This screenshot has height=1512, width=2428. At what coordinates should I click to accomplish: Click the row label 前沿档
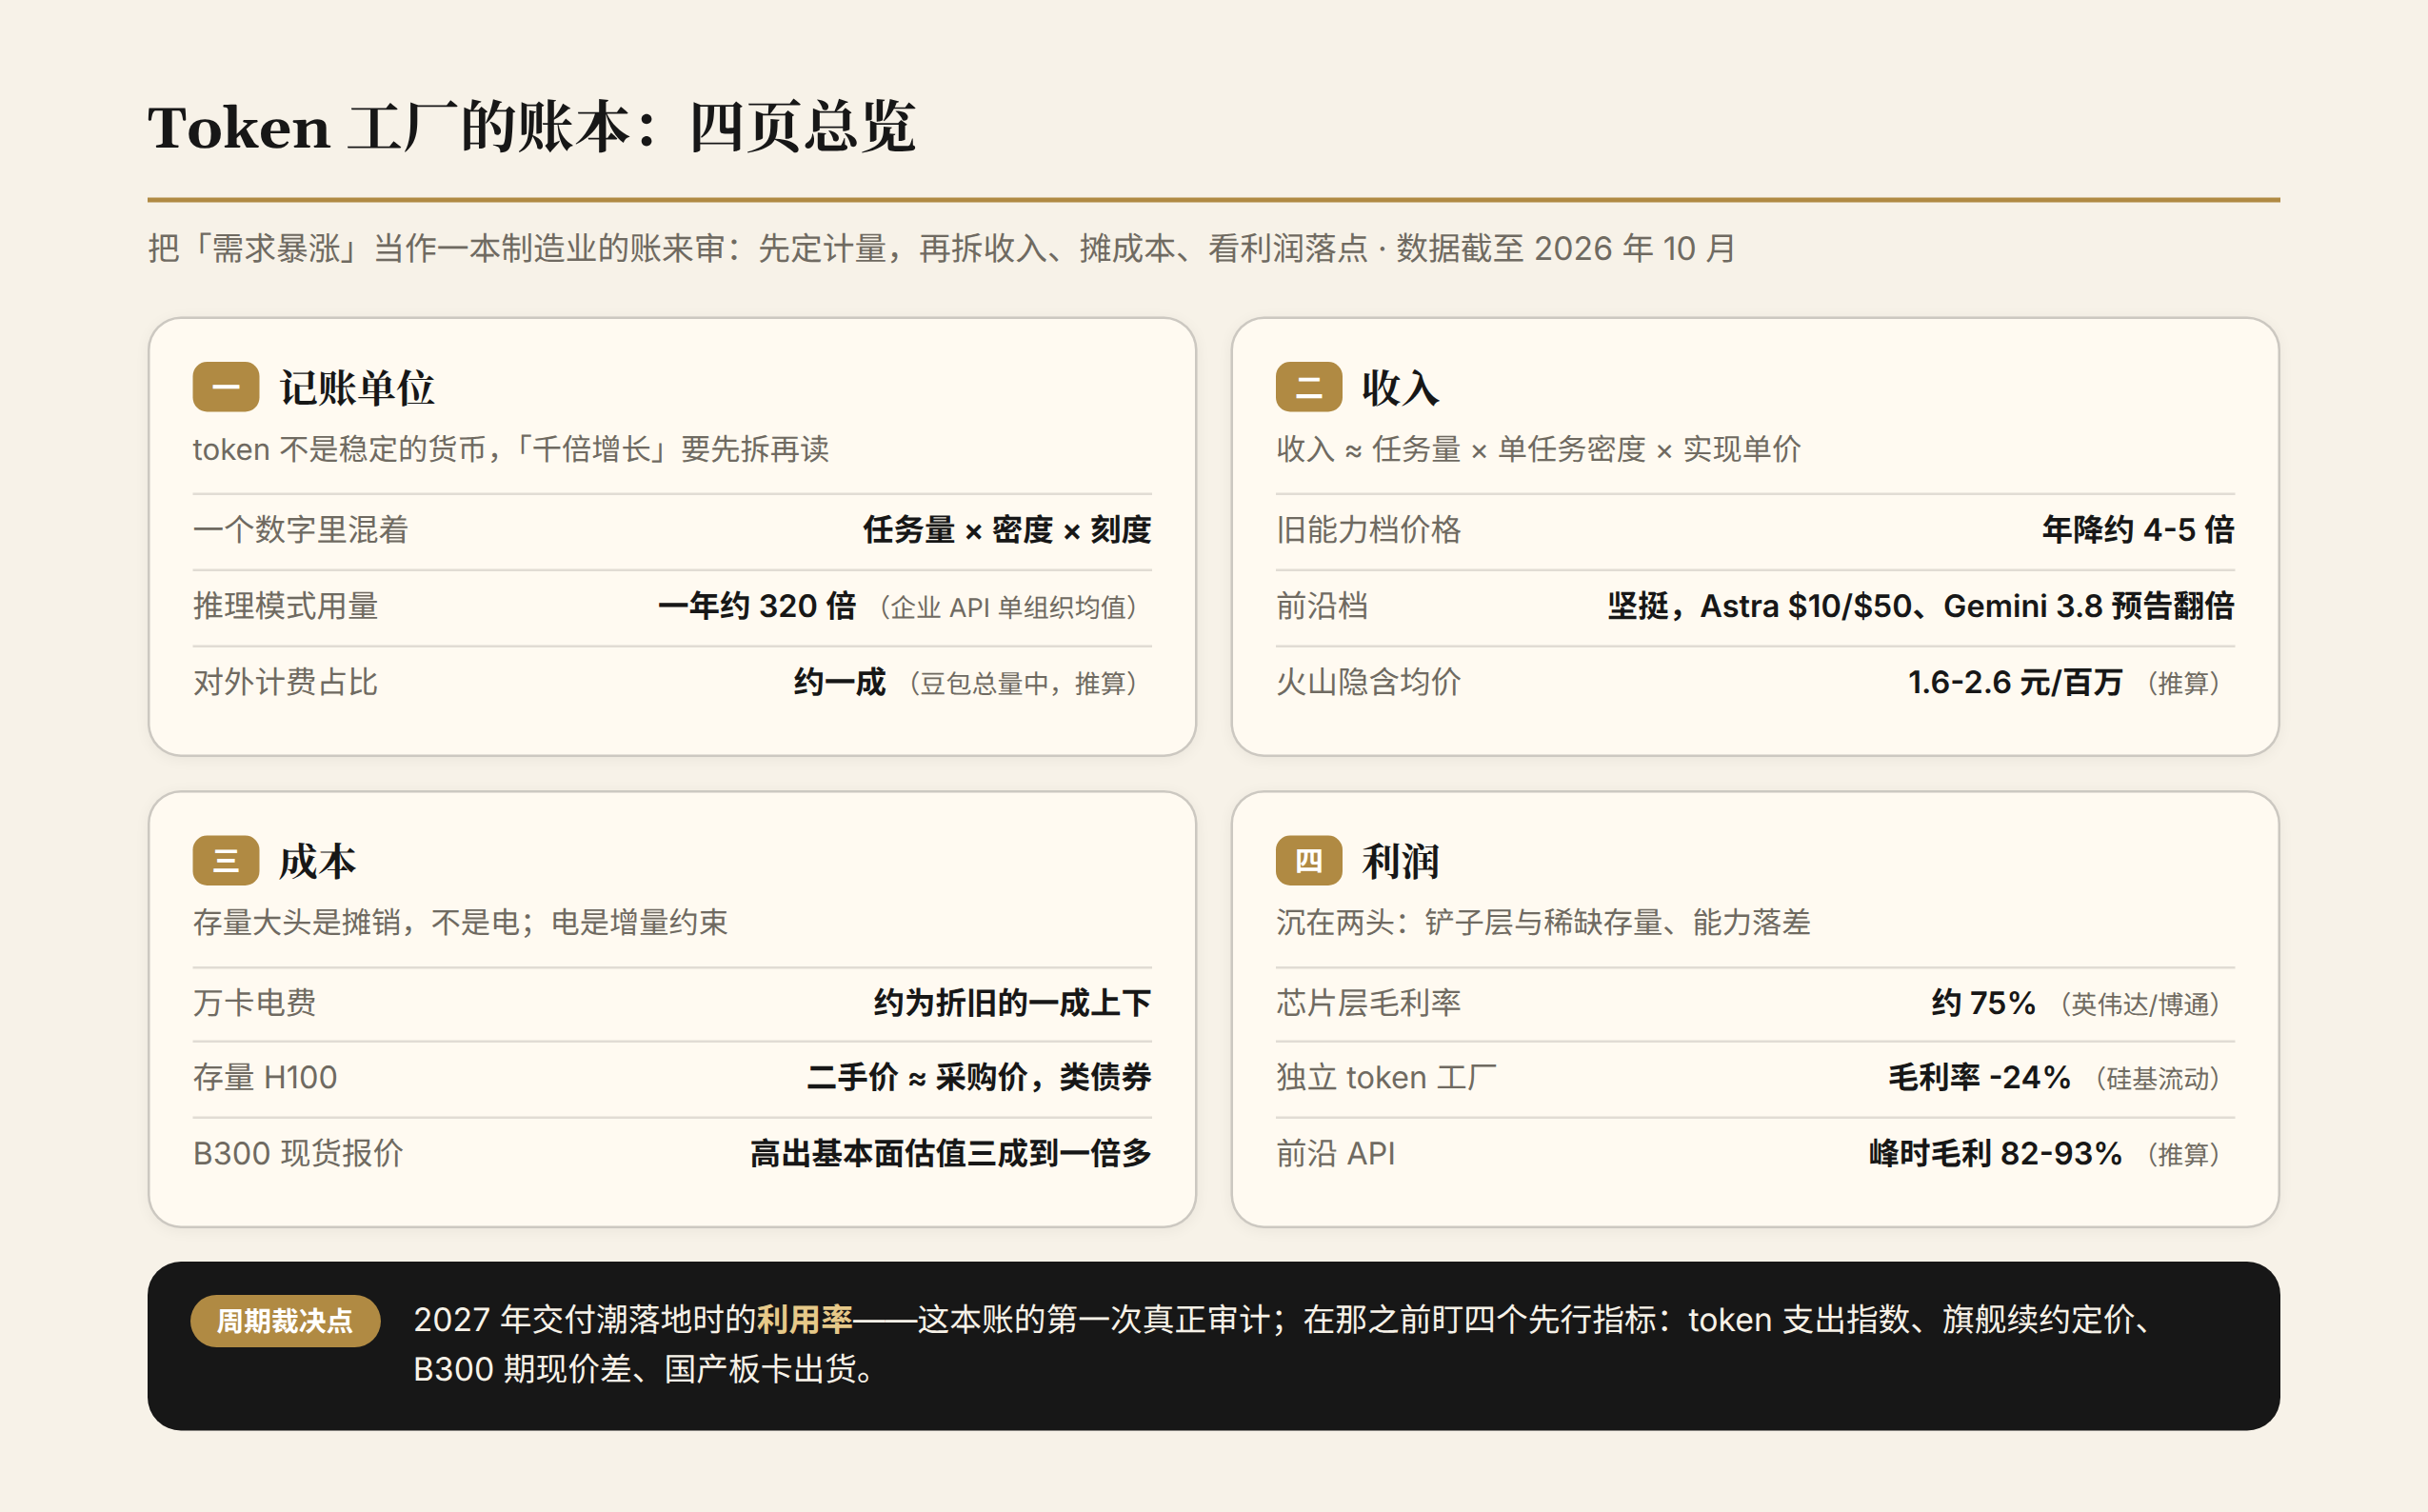[1322, 606]
